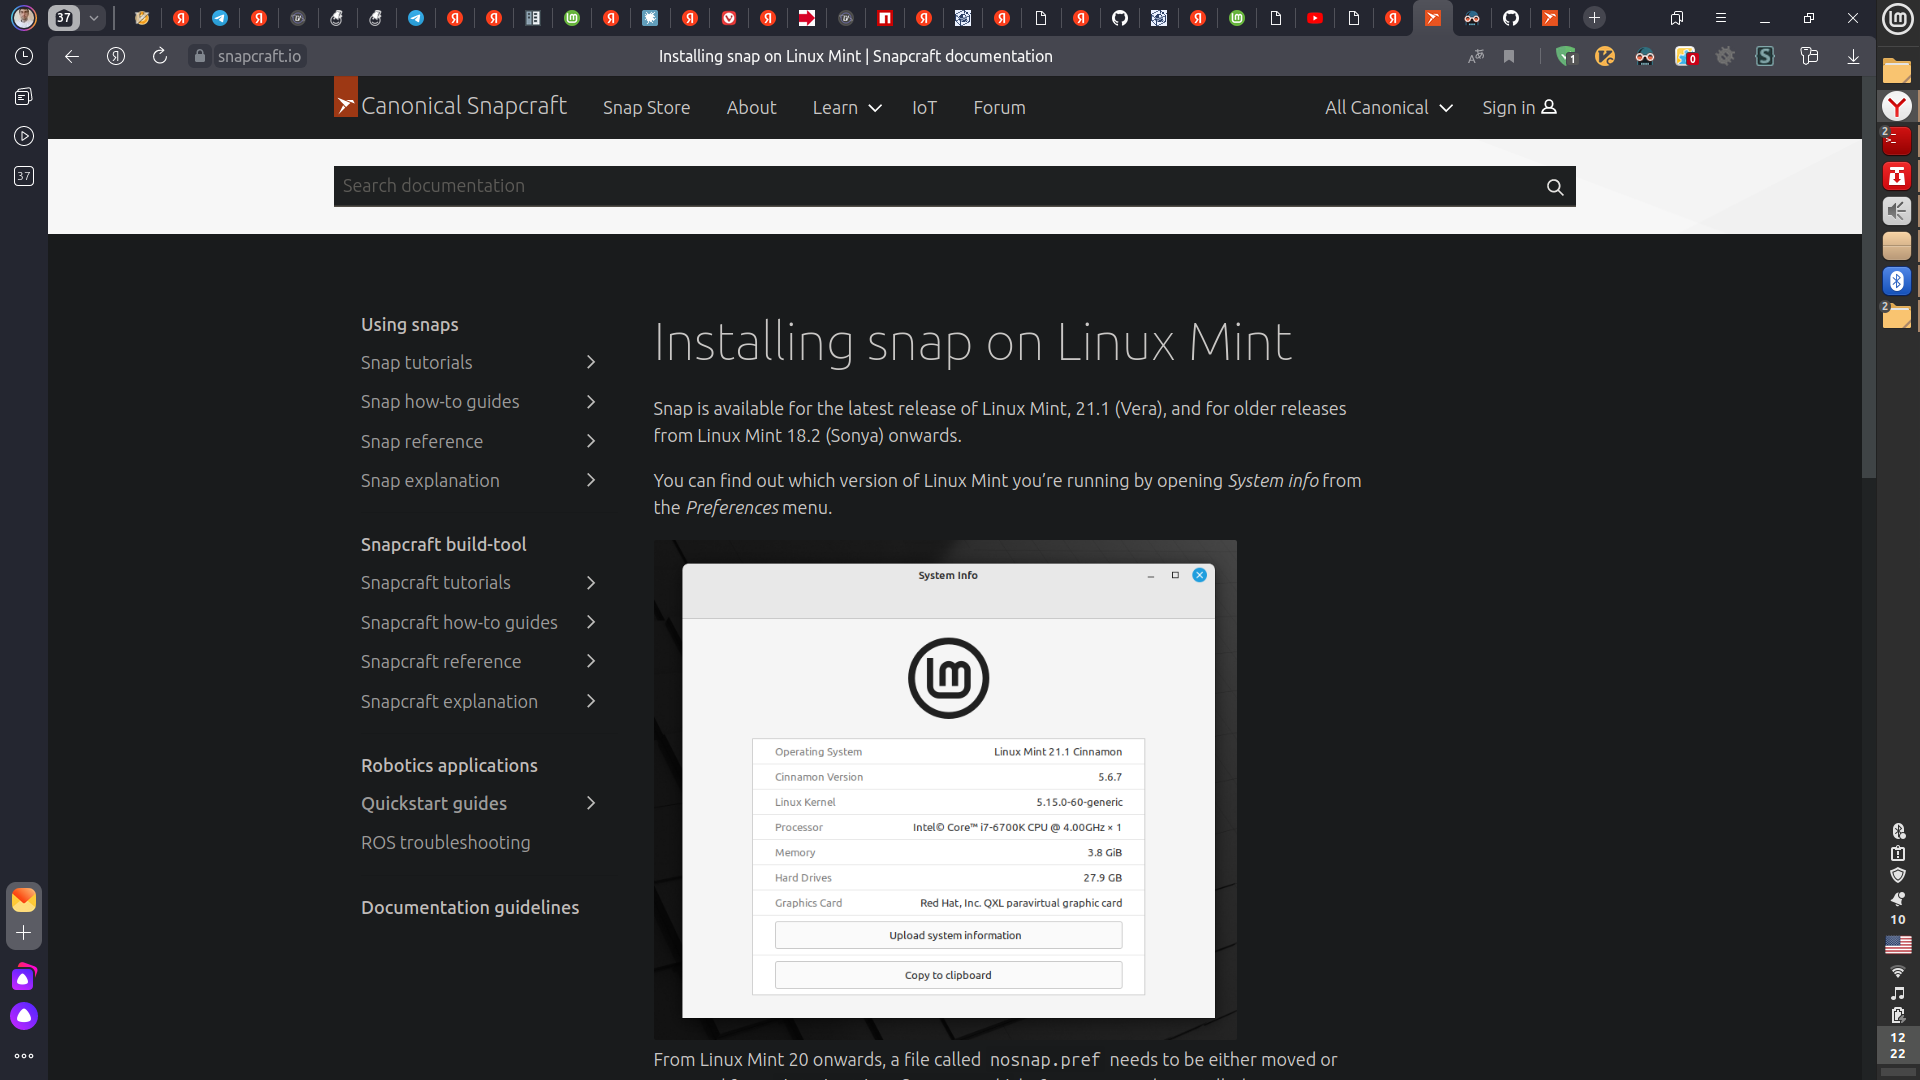The image size is (1920, 1080).
Task: Click the downloads arrow icon in the toolbar
Action: coord(1855,57)
